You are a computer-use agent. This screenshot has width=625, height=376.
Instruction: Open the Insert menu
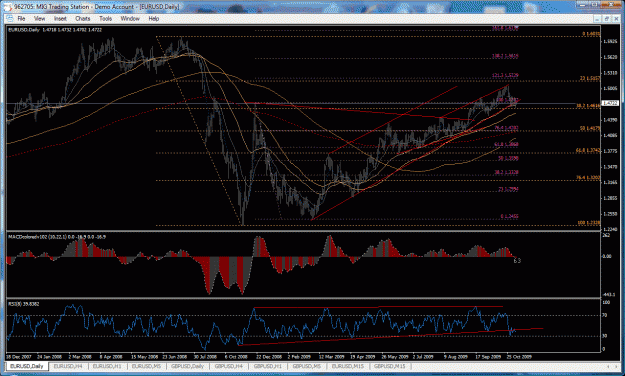(60, 18)
